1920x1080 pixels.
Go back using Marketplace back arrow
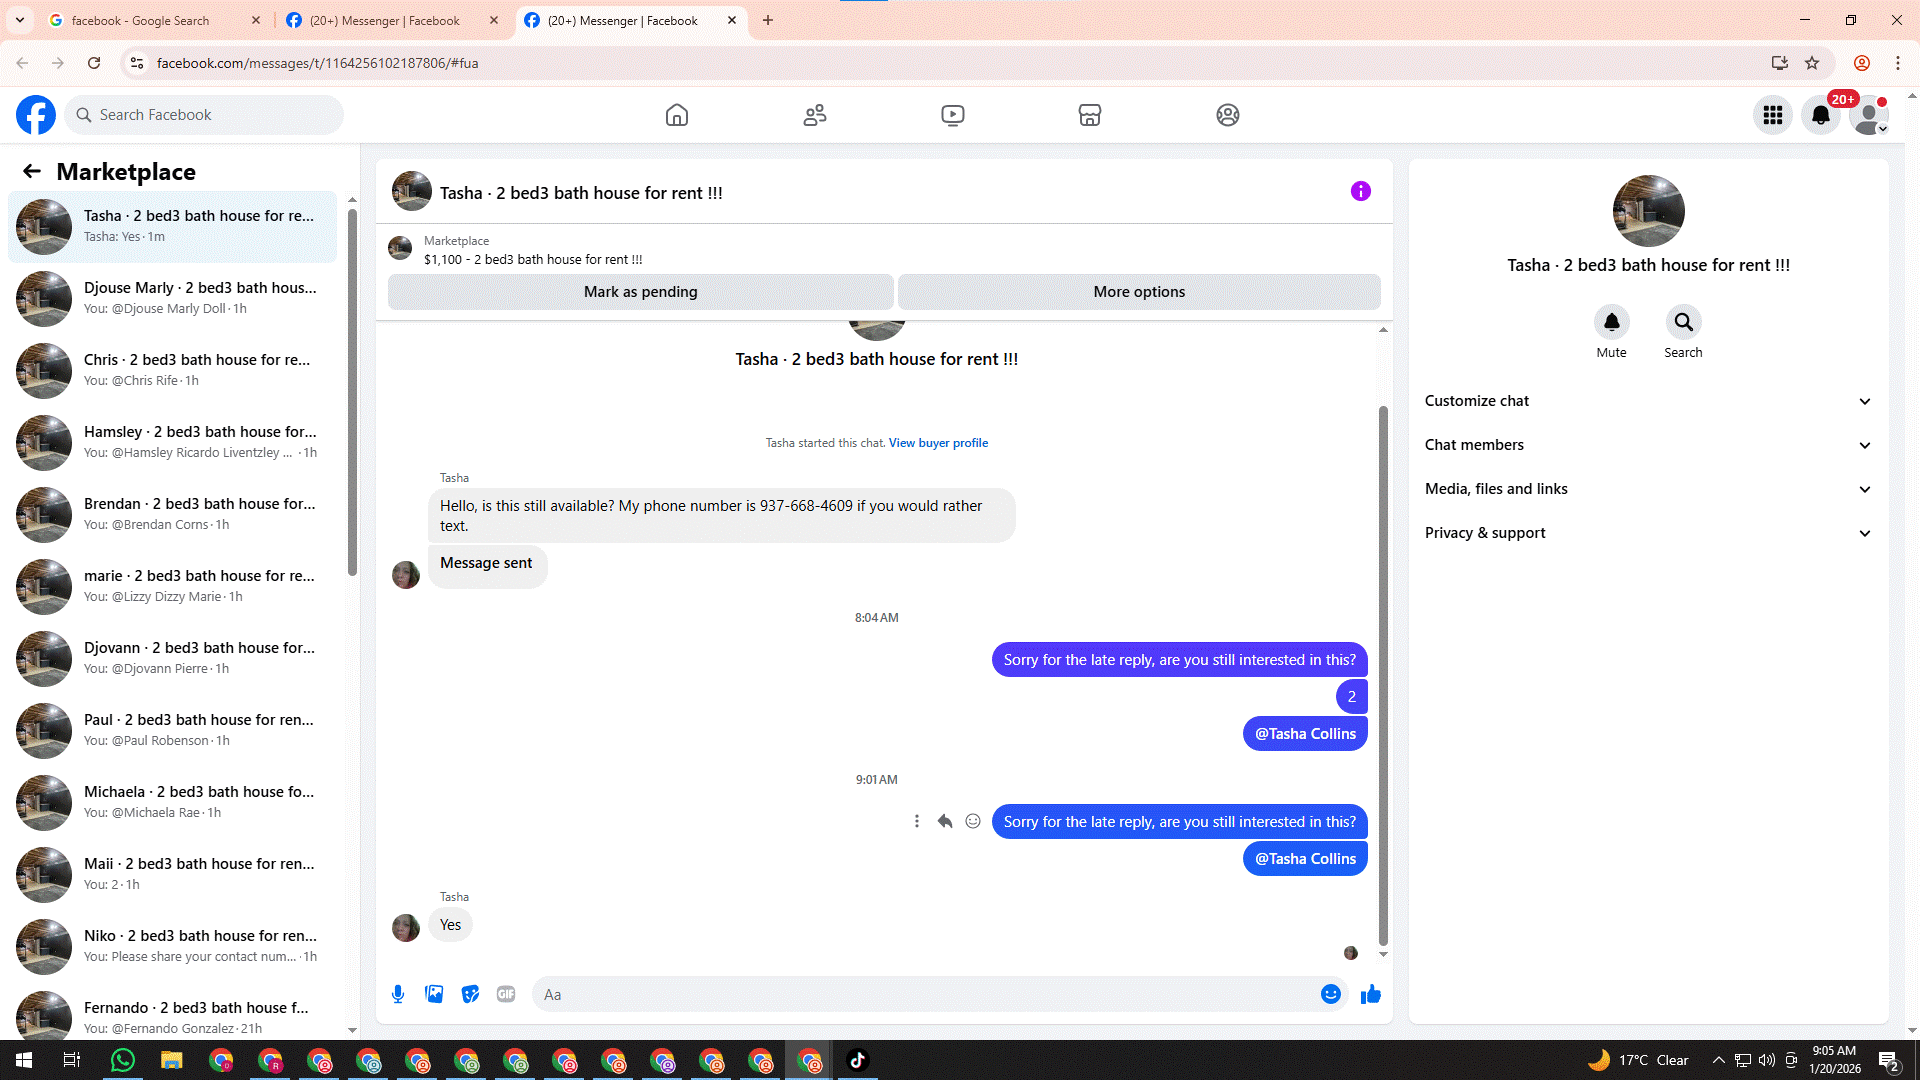point(32,171)
